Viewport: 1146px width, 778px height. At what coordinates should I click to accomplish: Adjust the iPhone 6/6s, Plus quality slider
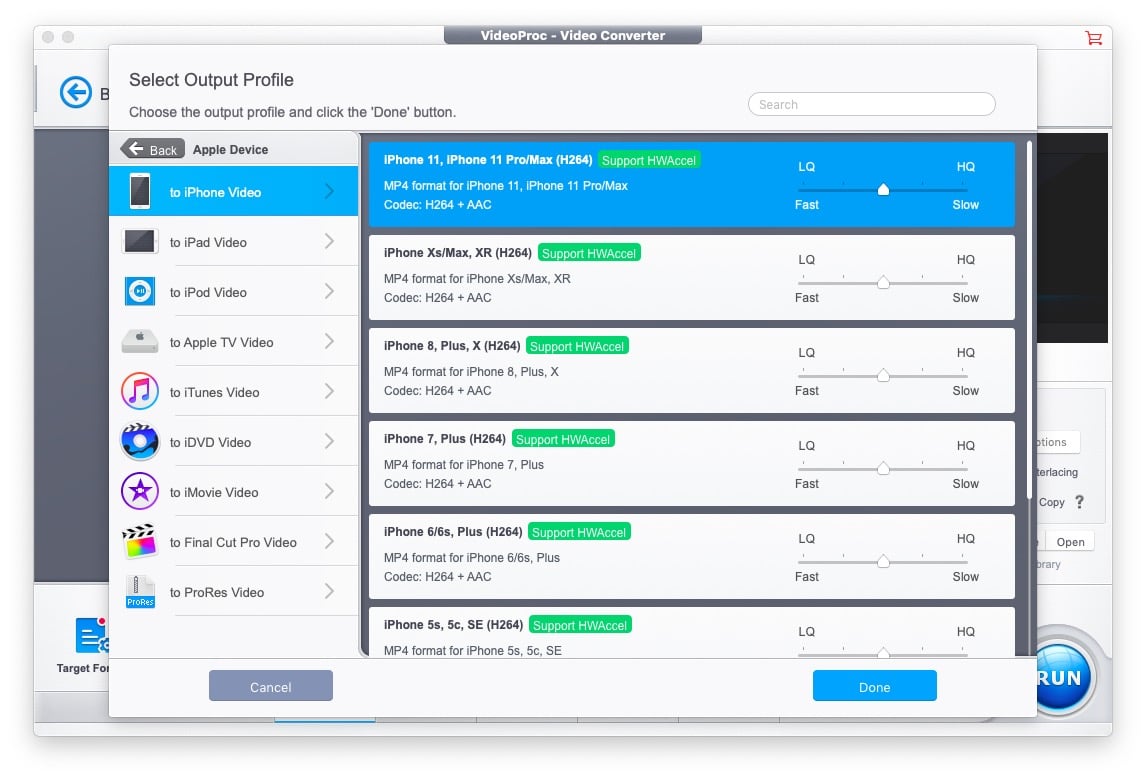[883, 561]
